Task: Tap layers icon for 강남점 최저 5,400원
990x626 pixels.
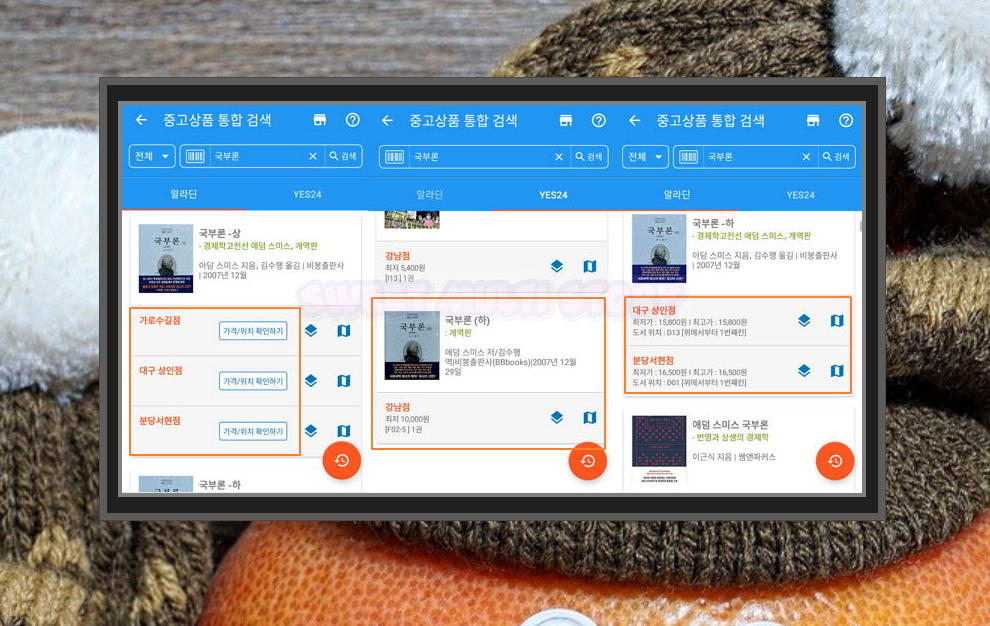Action: [x=557, y=266]
